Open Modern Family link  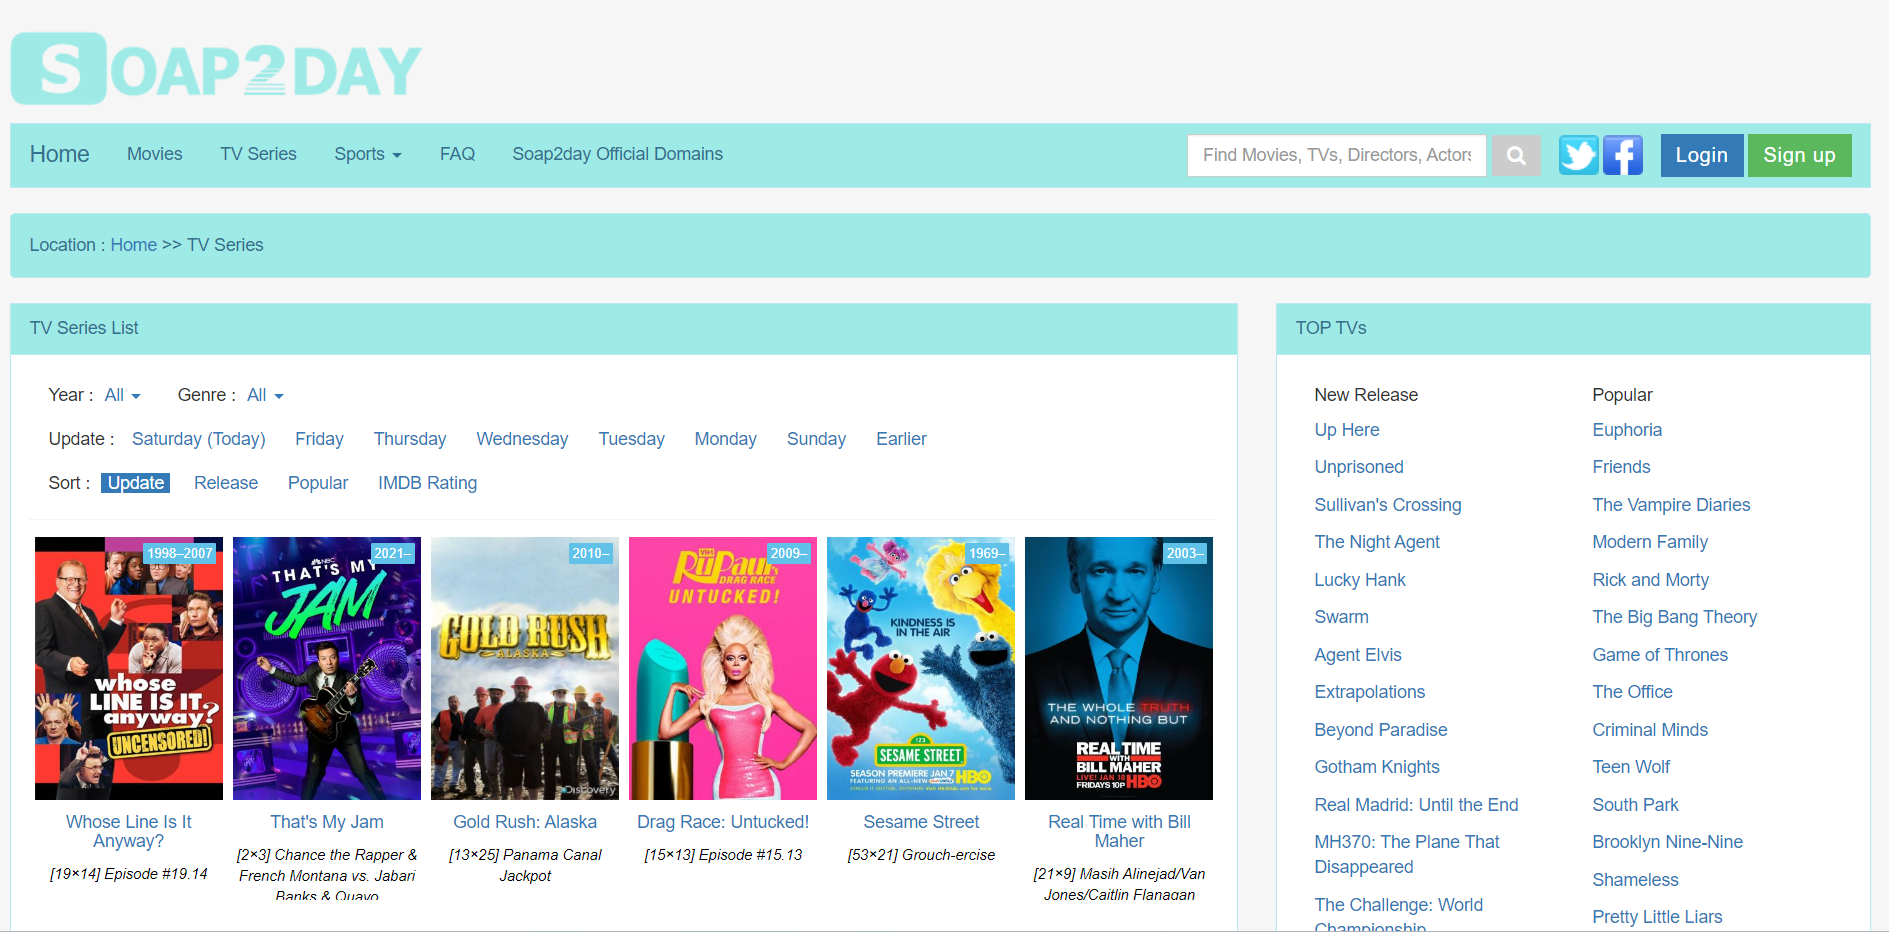coord(1650,542)
